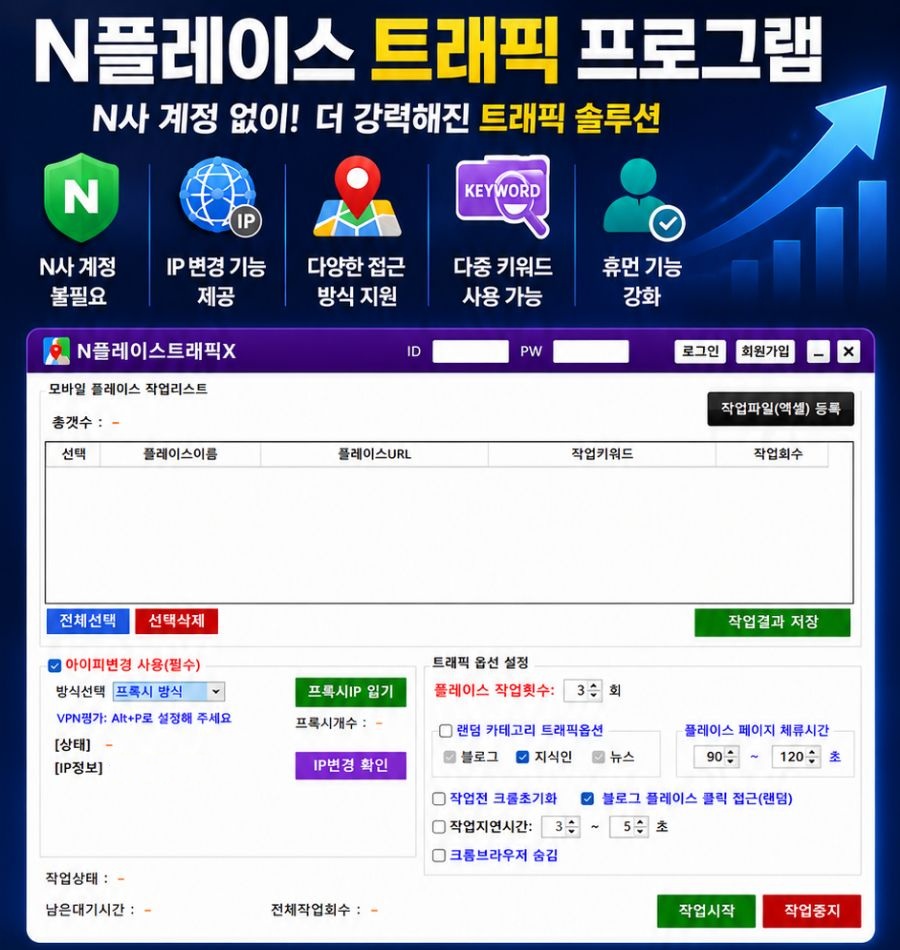Click the 트래픽 옵션 설정 label
The image size is (900, 950).
point(480,663)
